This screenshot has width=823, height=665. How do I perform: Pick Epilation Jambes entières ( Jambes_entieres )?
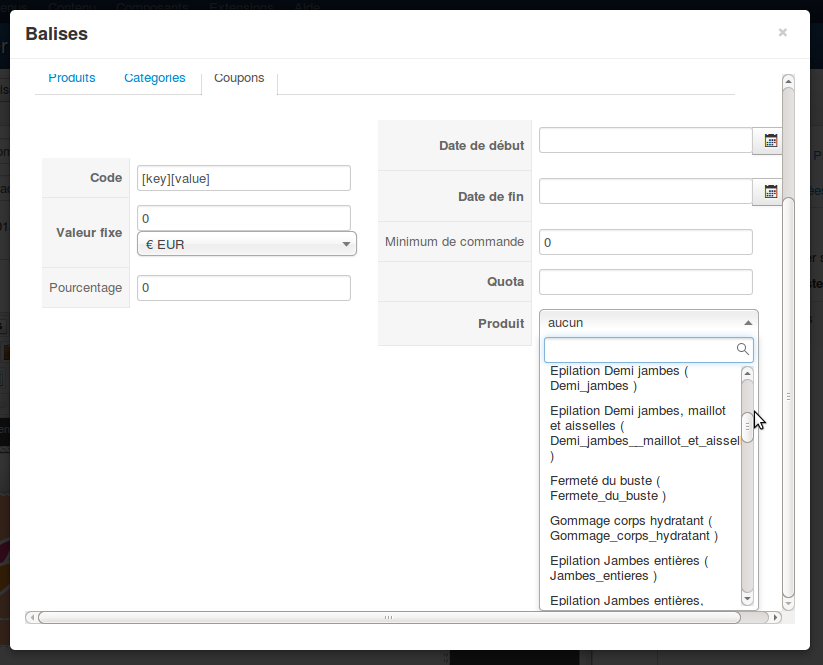(629, 568)
